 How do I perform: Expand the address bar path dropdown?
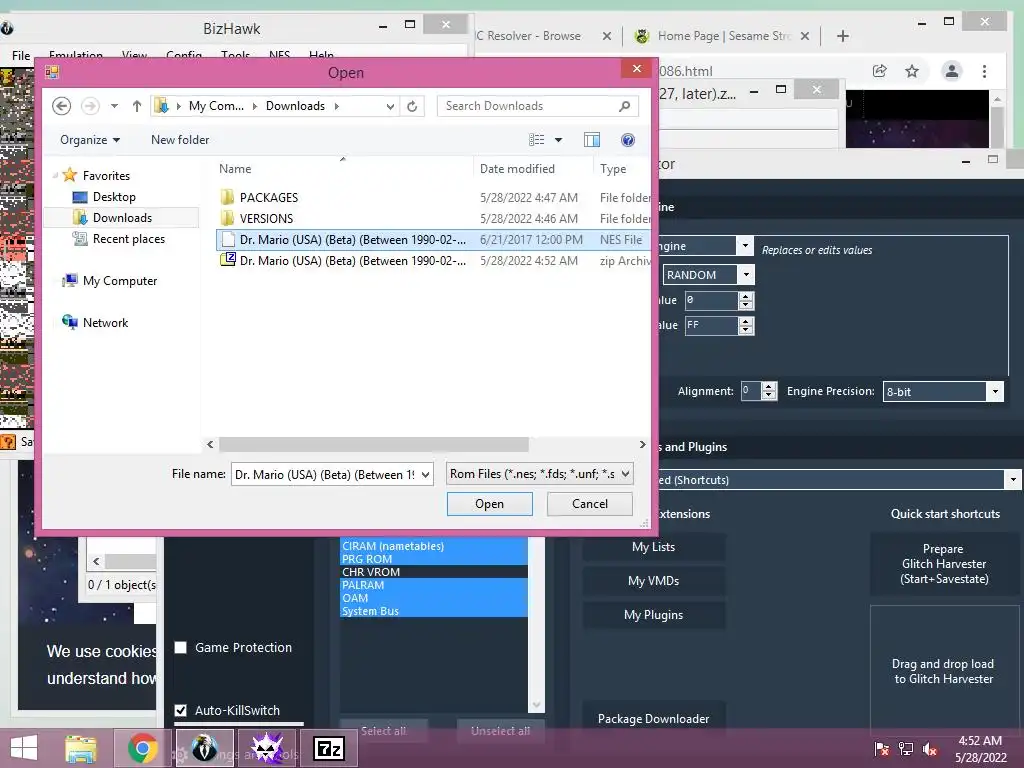(x=390, y=106)
